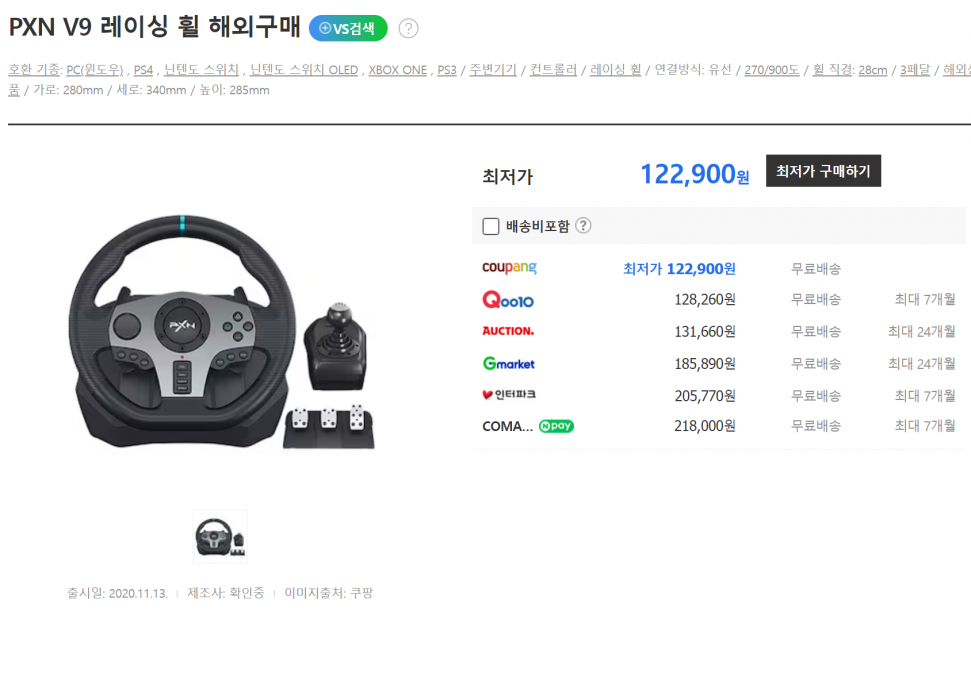Click the 최대 7개월 installment text in the 인터파크 row
The image size is (971, 692).
pyautogui.click(x=925, y=395)
